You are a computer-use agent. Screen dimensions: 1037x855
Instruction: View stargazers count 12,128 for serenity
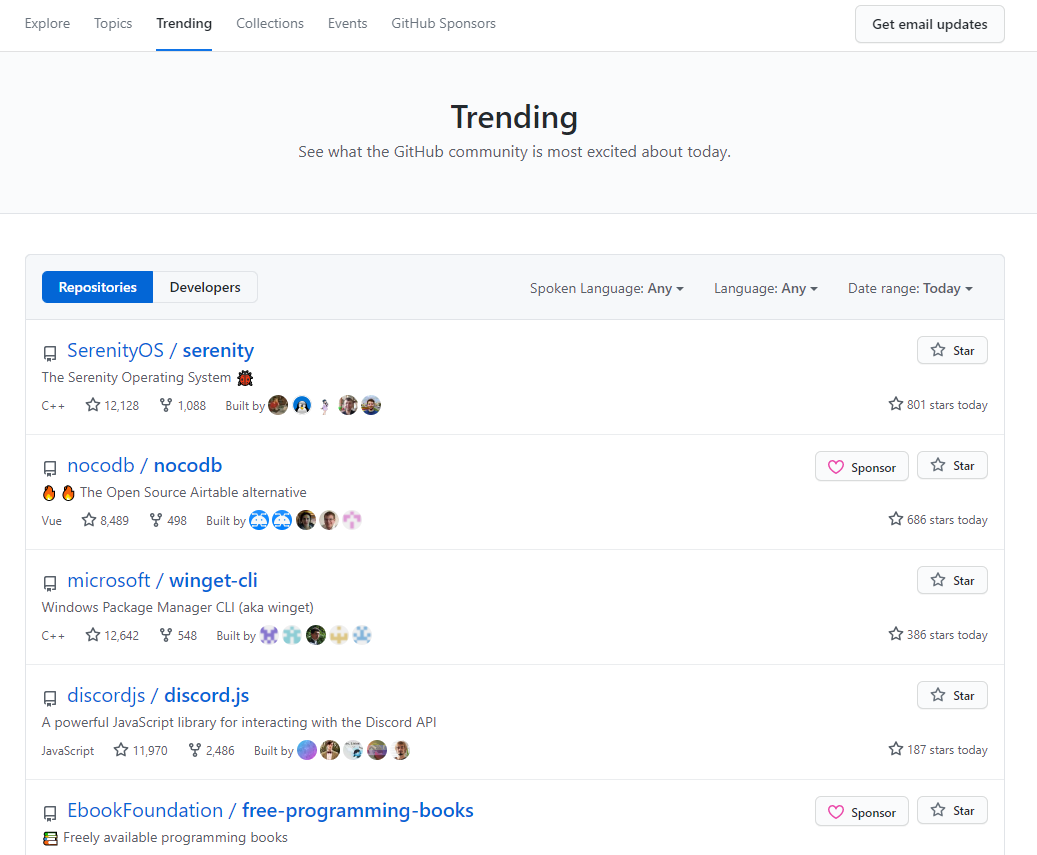112,405
